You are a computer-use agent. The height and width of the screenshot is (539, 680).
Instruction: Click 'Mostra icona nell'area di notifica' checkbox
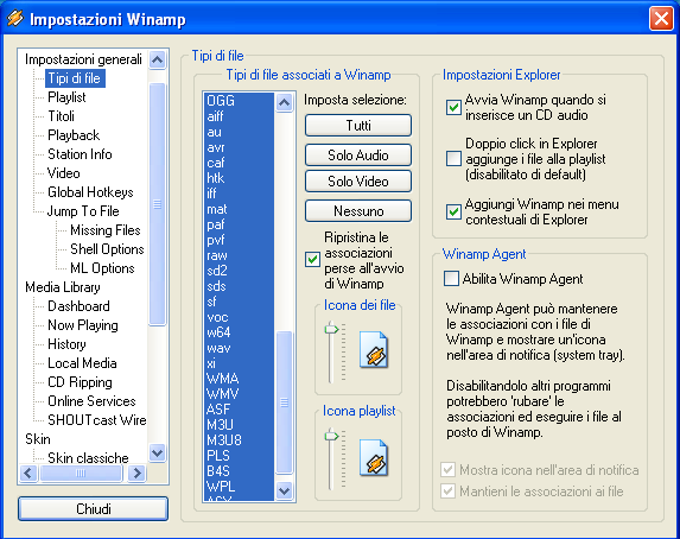coord(448,470)
